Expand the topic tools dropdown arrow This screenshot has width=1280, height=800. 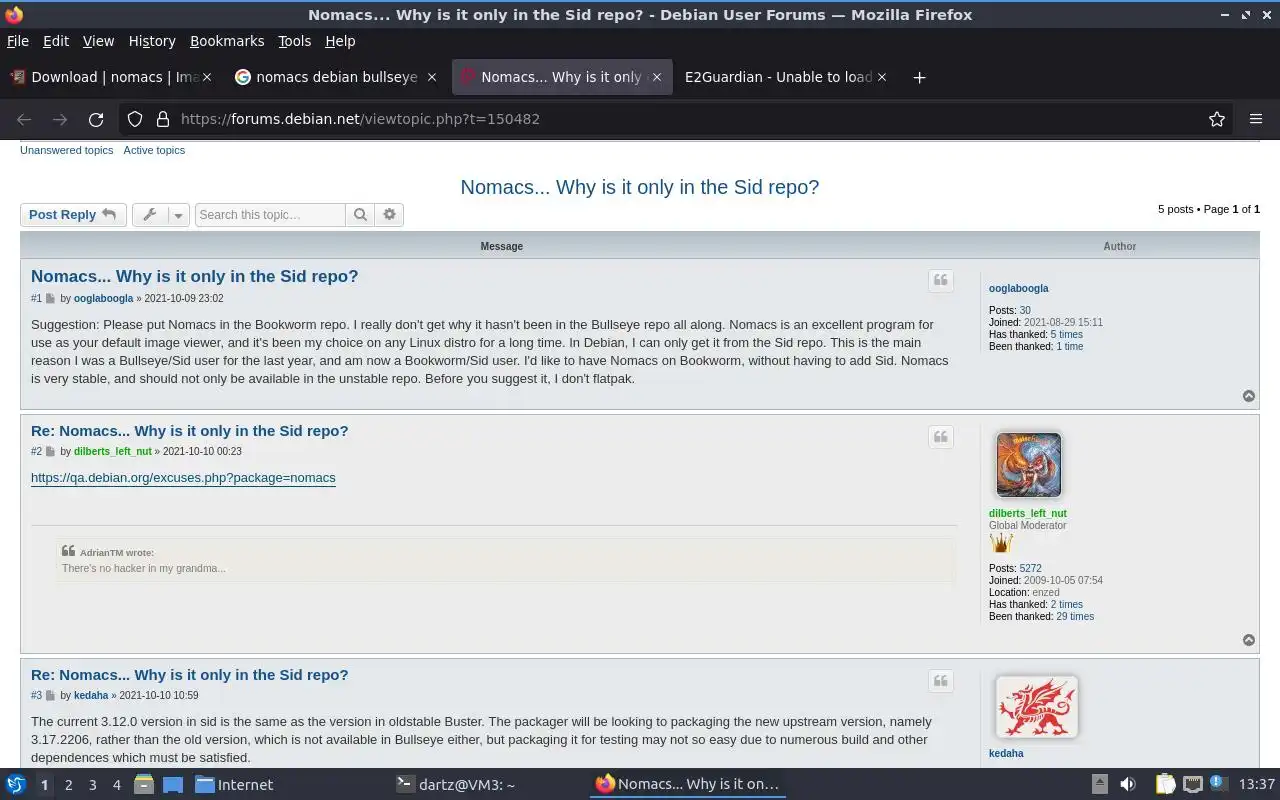point(178,215)
